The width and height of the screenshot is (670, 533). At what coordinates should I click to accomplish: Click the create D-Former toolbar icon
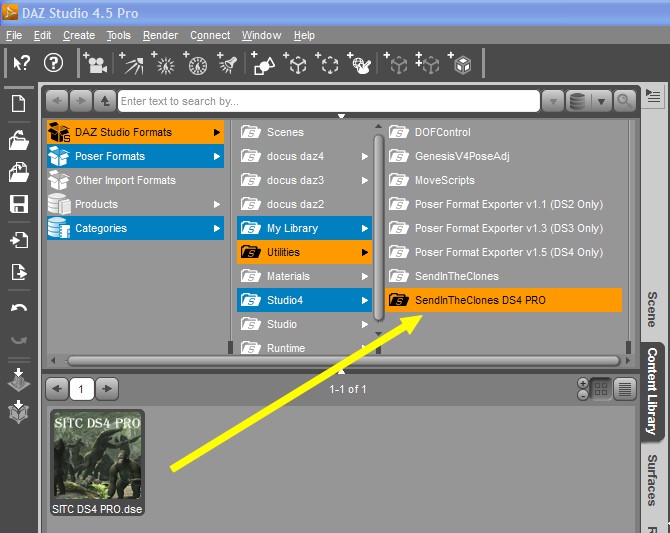click(359, 64)
